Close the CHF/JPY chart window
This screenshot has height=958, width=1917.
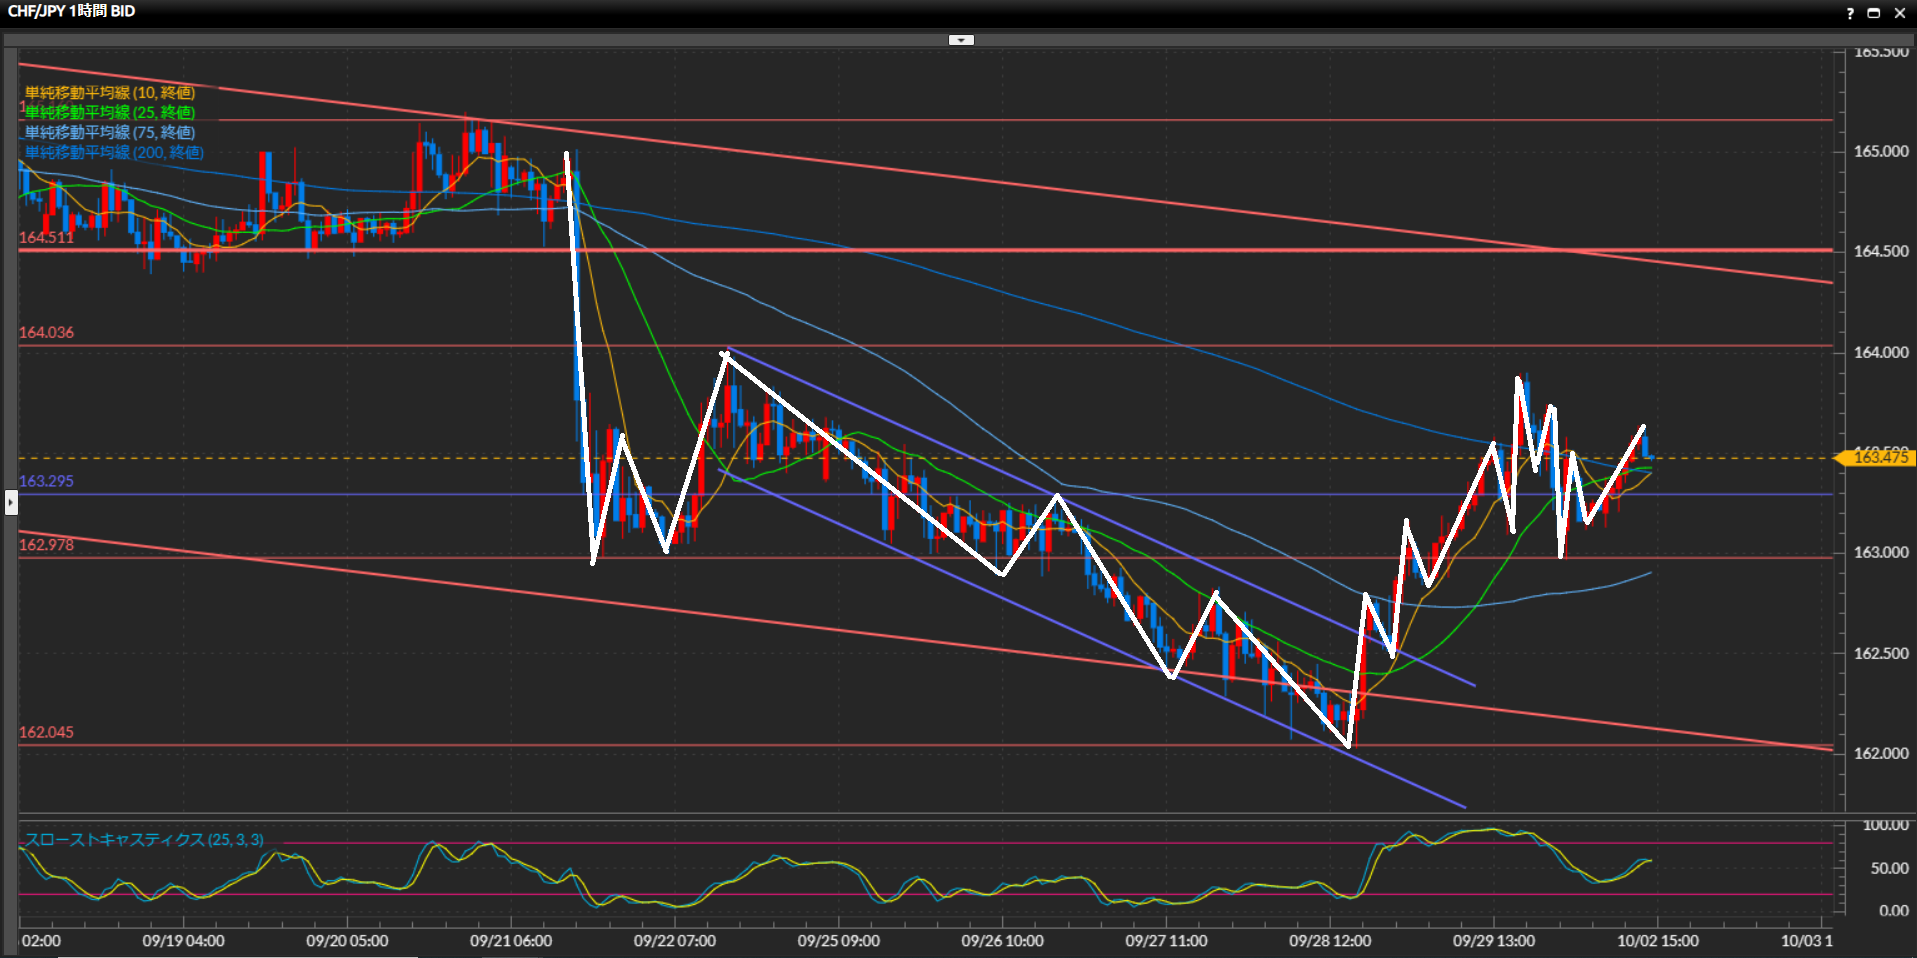tap(1899, 13)
